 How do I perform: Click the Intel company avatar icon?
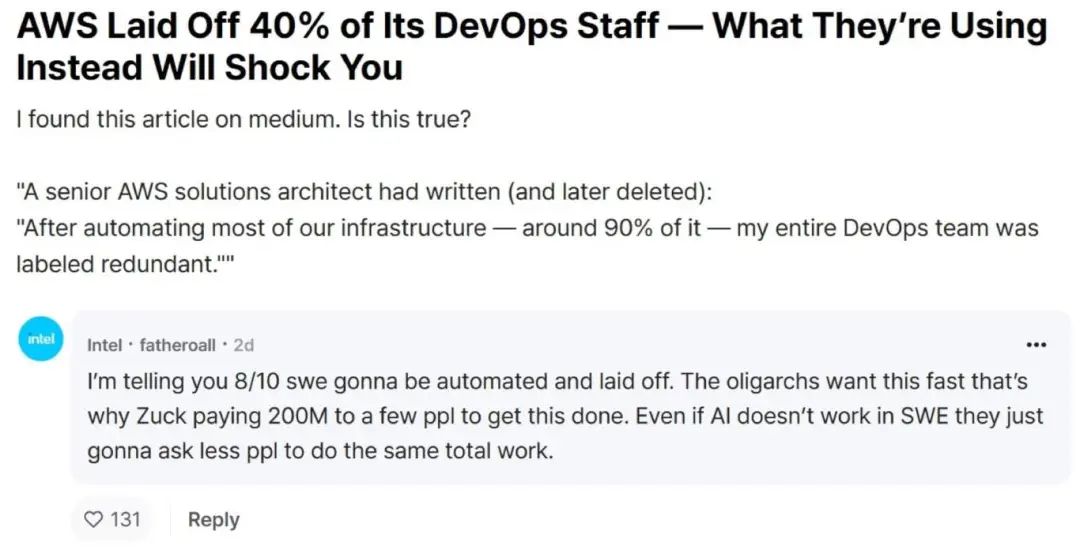point(41,339)
